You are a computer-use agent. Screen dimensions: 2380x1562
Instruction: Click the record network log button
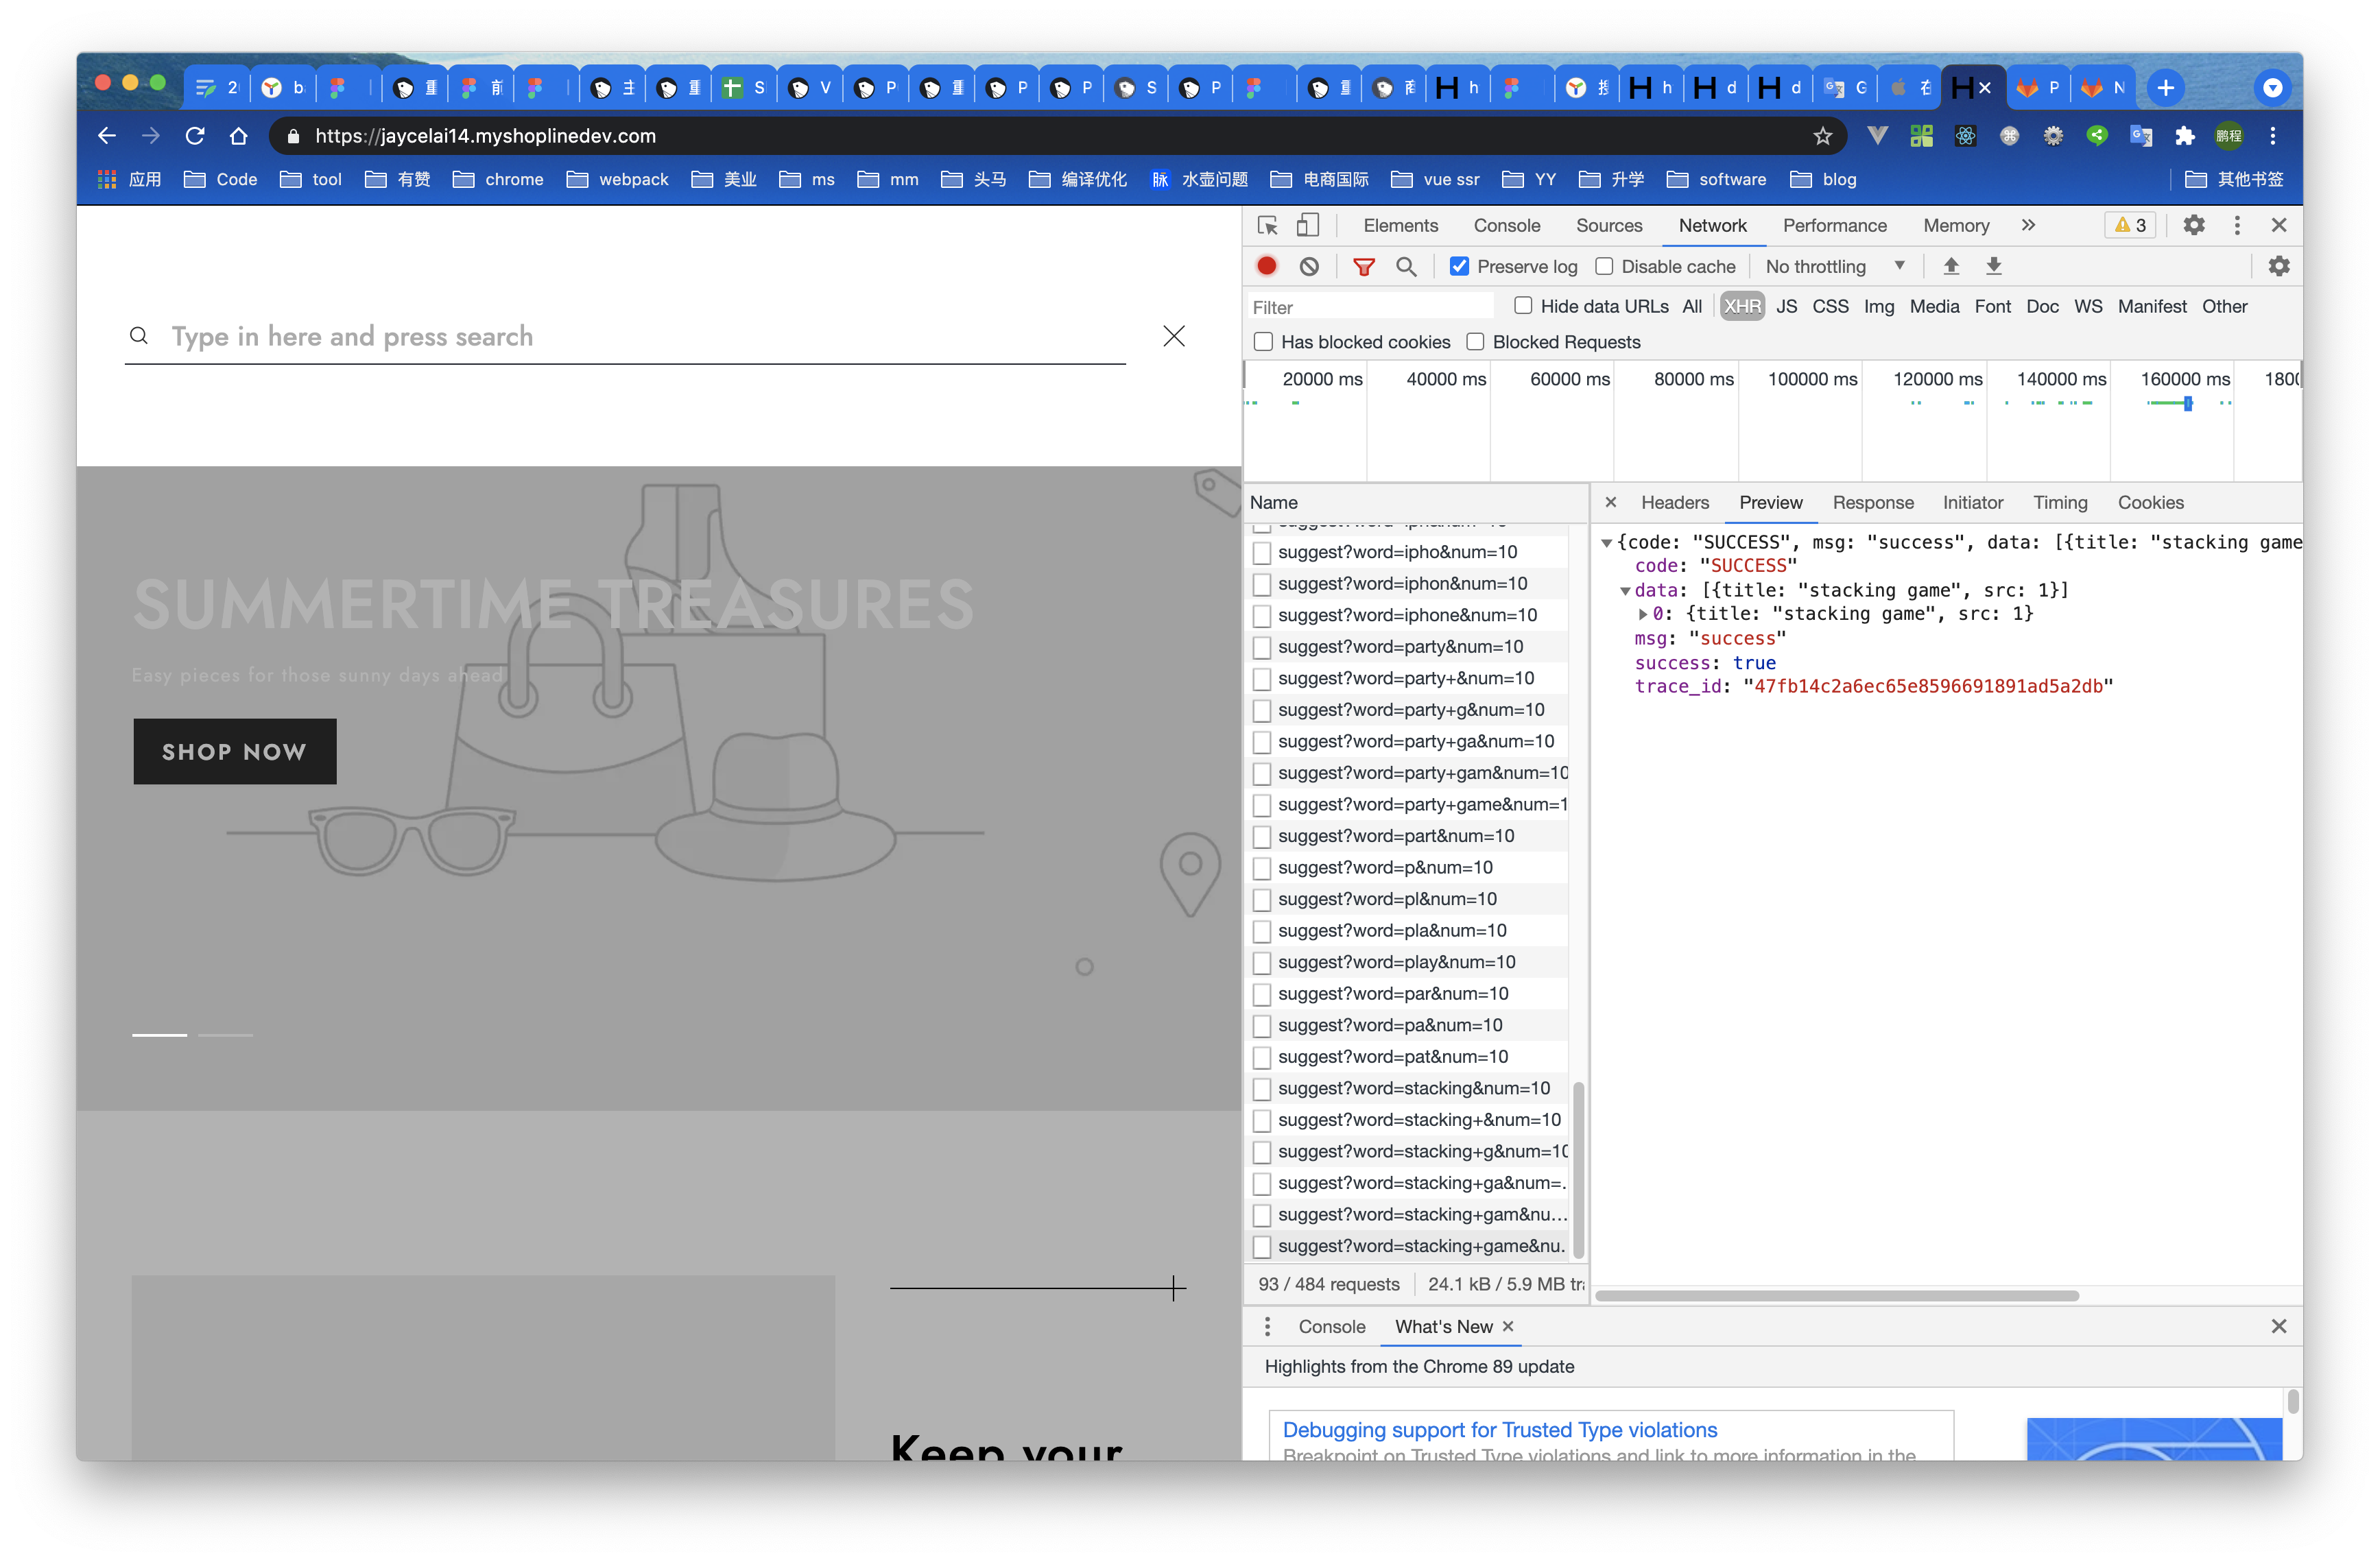pos(1266,266)
